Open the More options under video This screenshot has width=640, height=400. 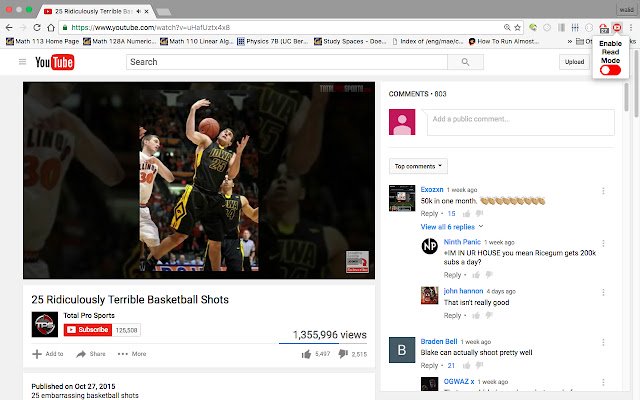coord(131,354)
